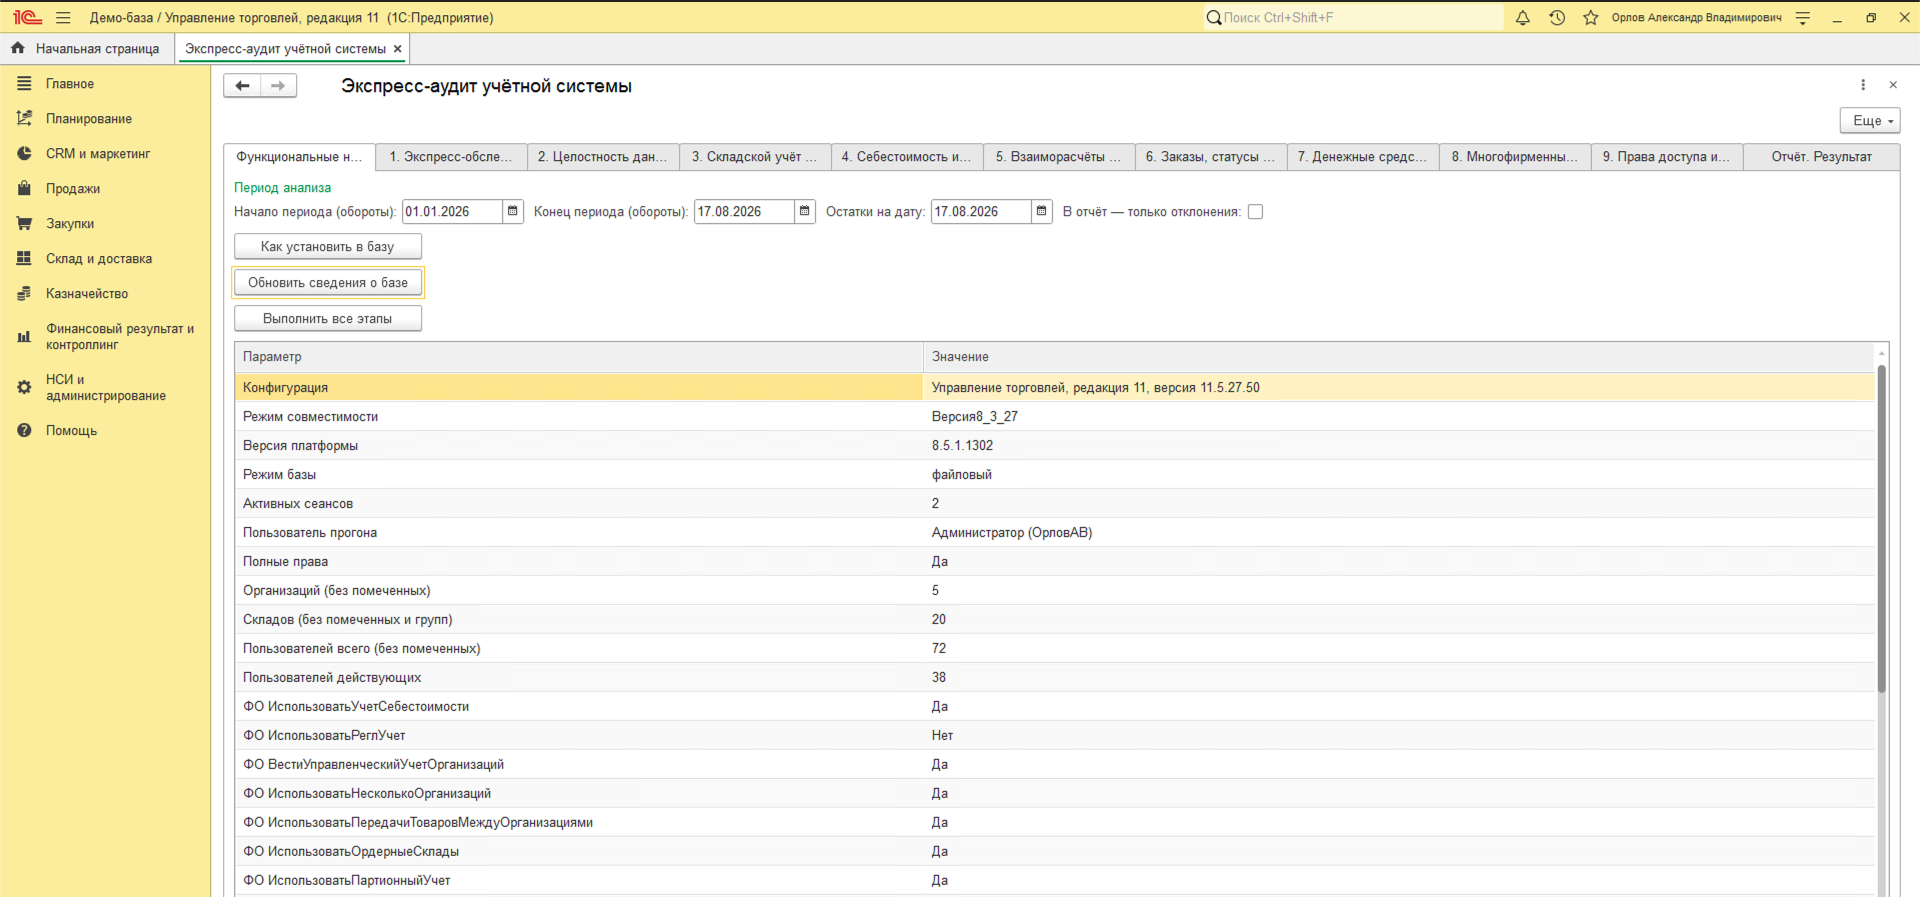The image size is (1920, 897).
Task: Select the Конфигурация row
Action: pyautogui.click(x=1054, y=388)
